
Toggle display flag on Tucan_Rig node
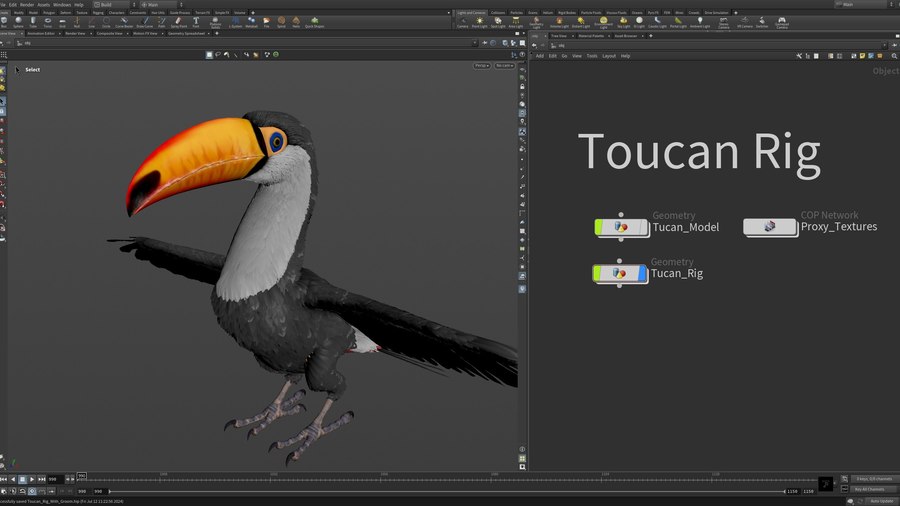[642, 273]
